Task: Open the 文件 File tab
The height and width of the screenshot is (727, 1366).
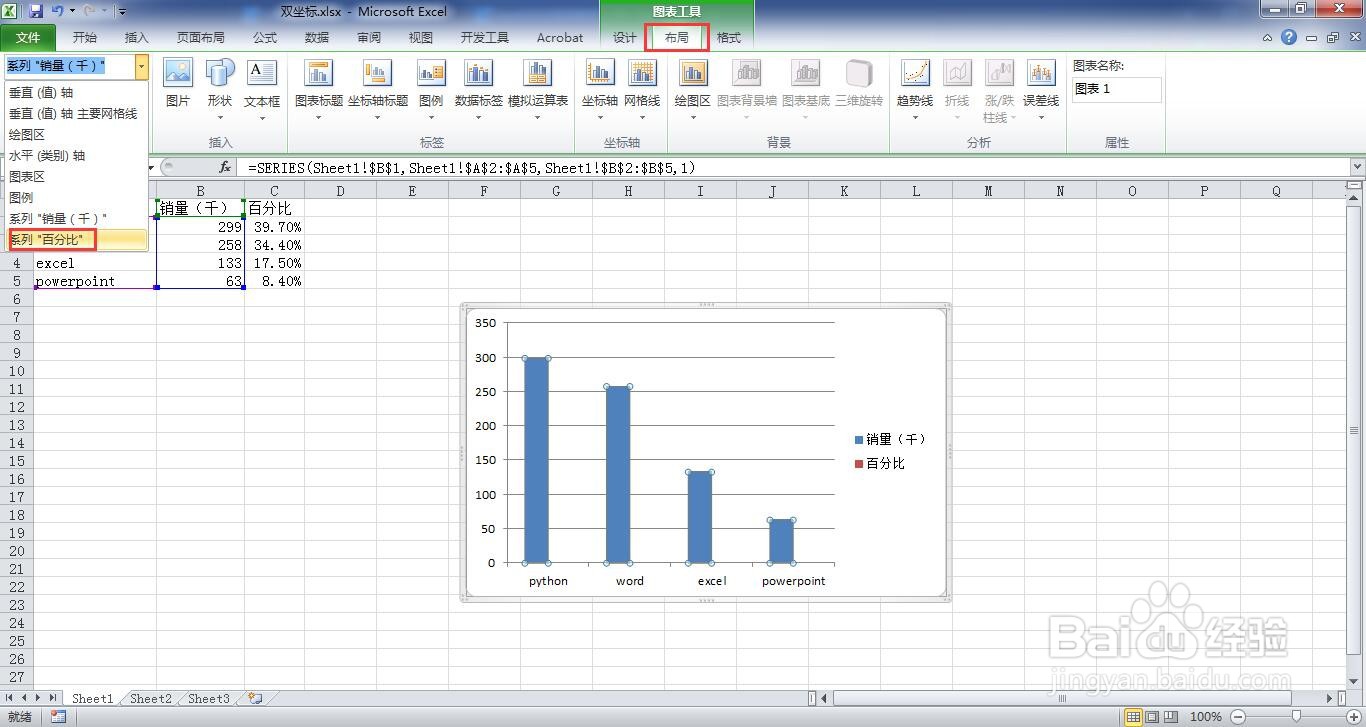Action: click(x=28, y=37)
